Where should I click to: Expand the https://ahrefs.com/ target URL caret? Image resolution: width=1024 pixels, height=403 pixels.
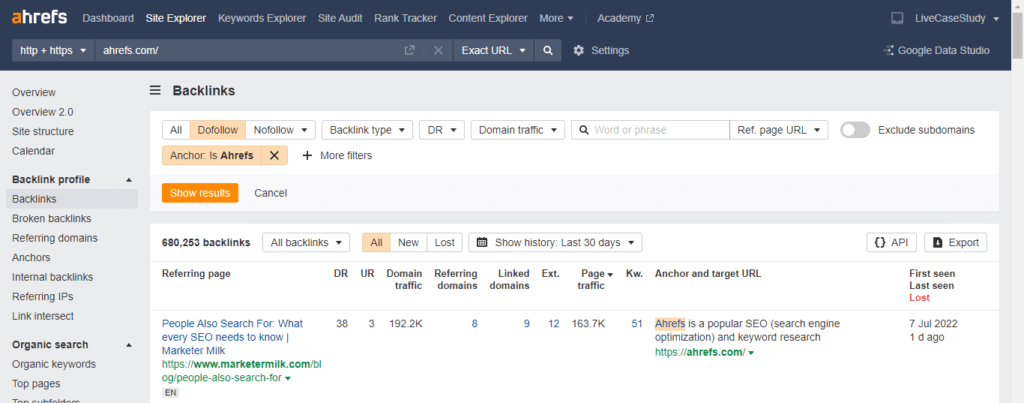(751, 353)
